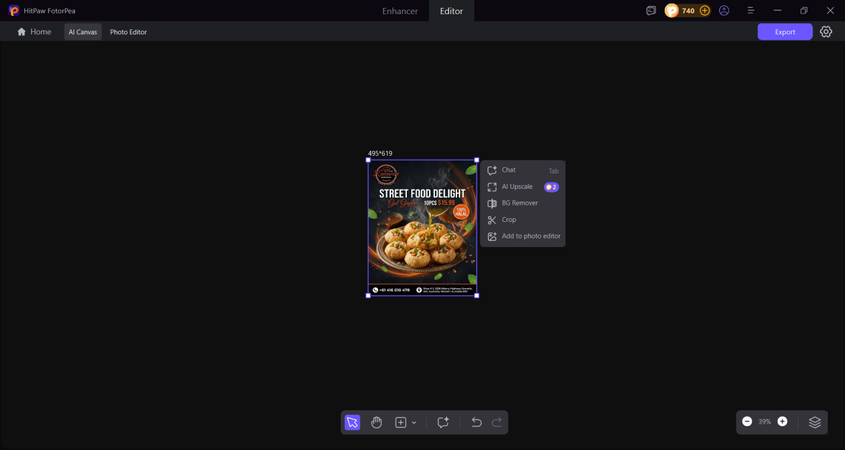
Task: Close the HitPaw FotorPea window
Action: click(x=830, y=11)
